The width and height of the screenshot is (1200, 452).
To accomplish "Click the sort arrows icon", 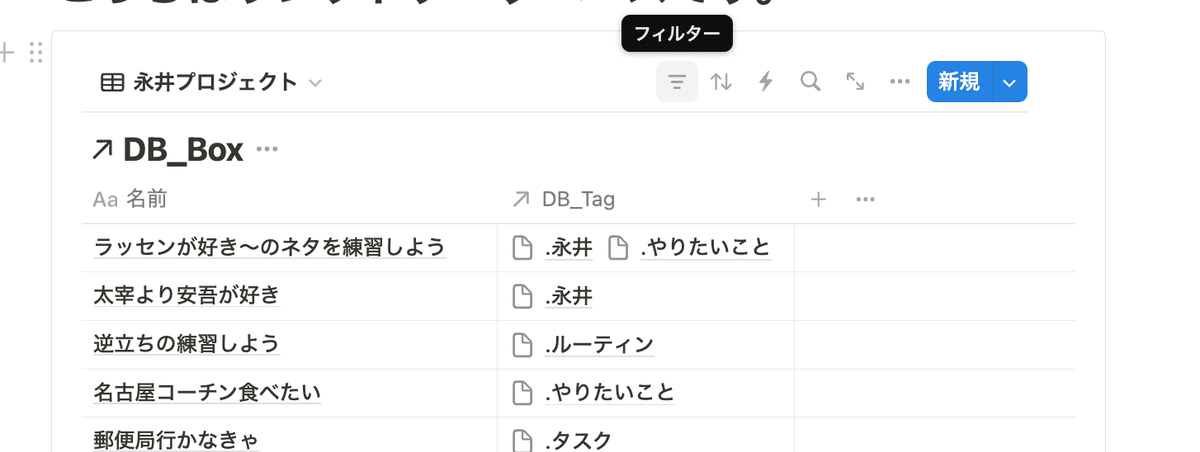I will pyautogui.click(x=721, y=82).
